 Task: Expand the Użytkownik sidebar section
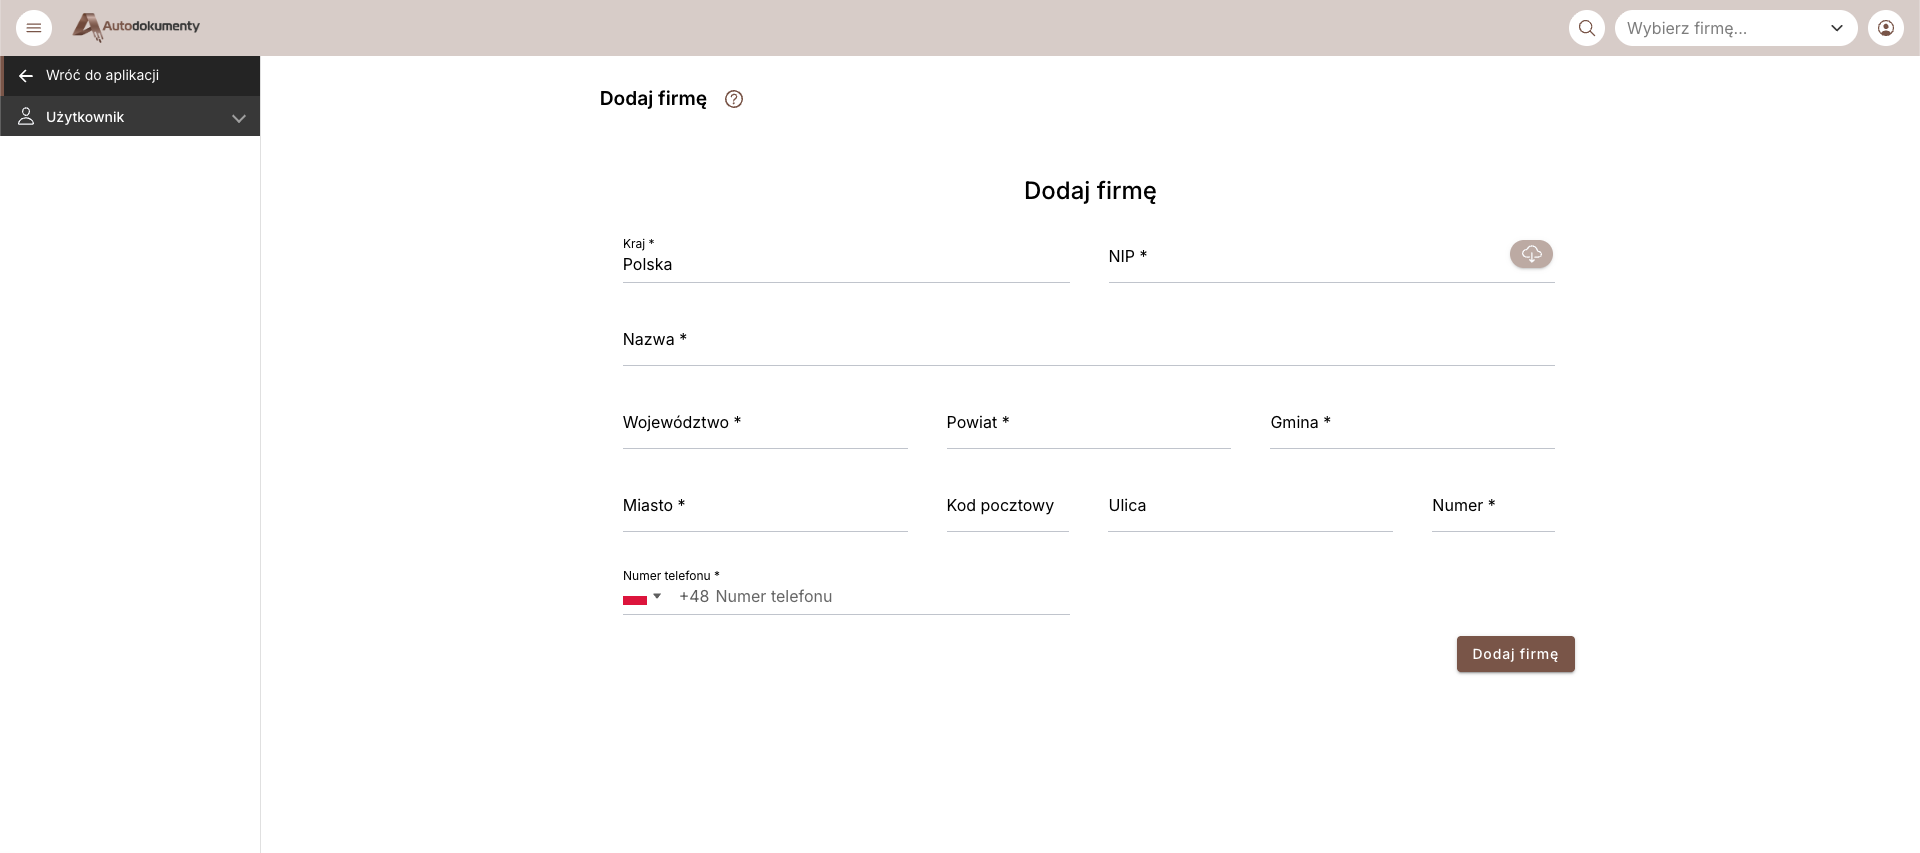(130, 117)
